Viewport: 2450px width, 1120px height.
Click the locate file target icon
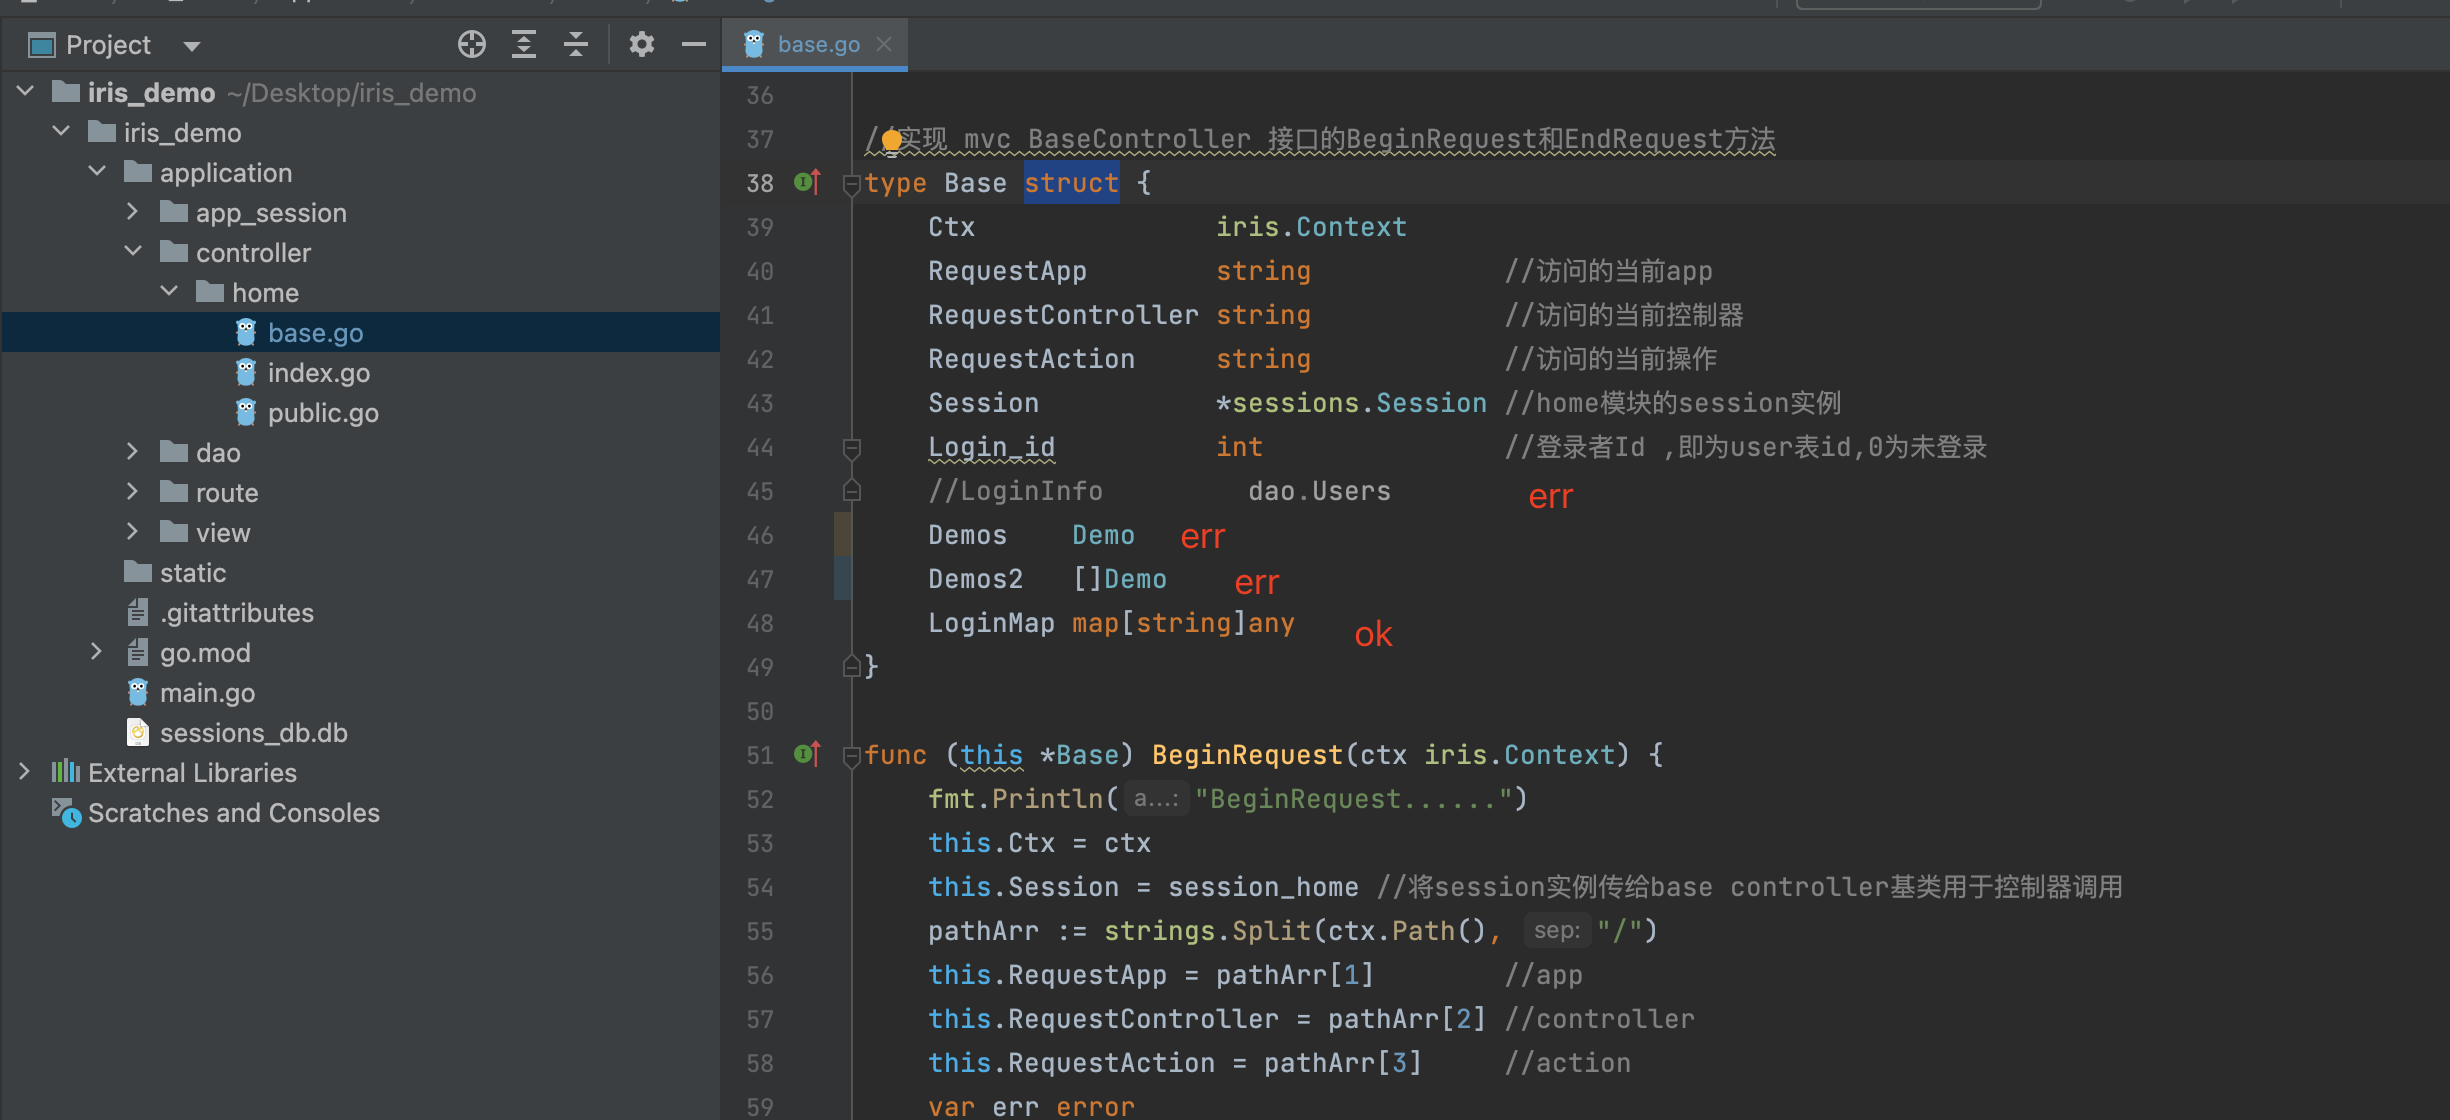[471, 44]
